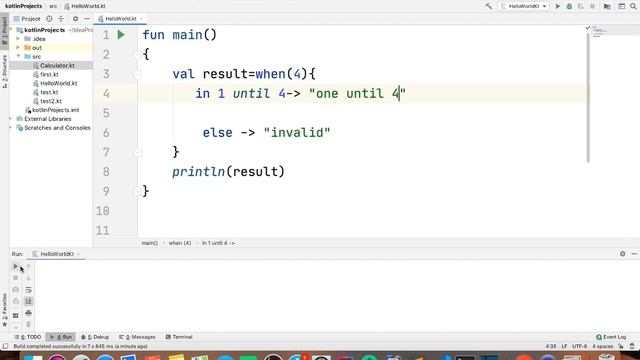Collapse the src folder

tap(18, 56)
